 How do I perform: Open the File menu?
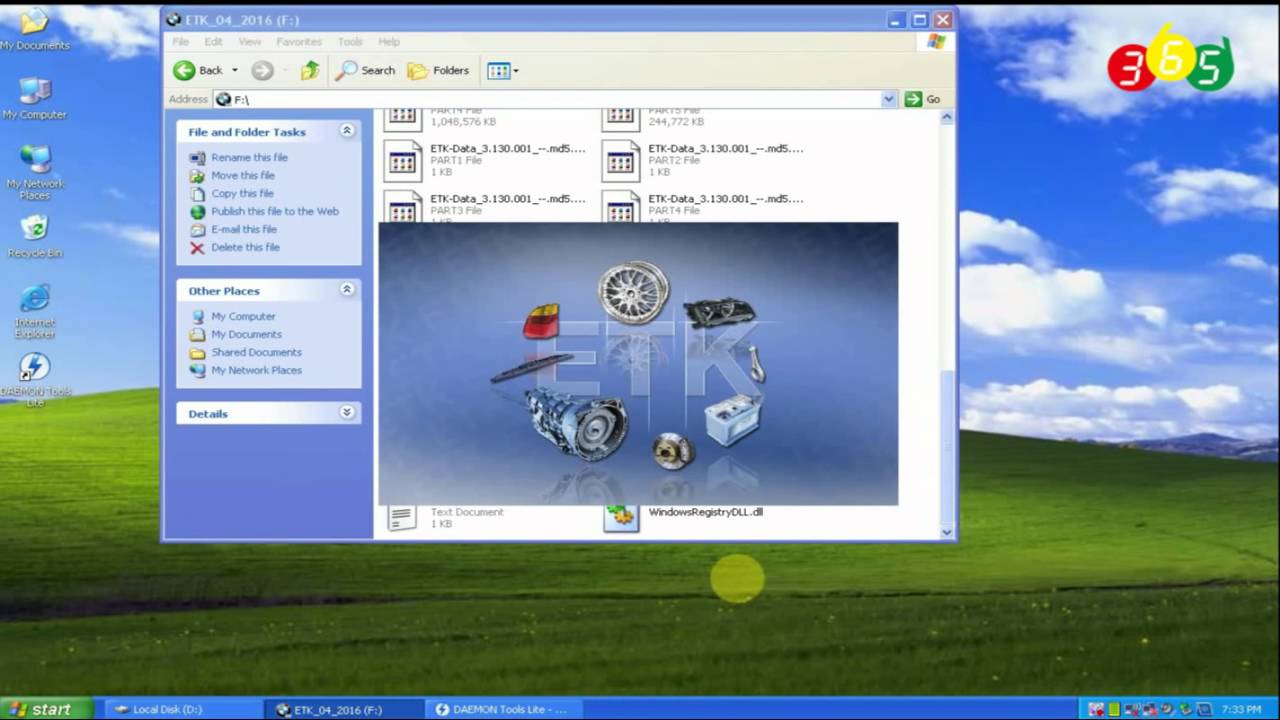(x=181, y=42)
